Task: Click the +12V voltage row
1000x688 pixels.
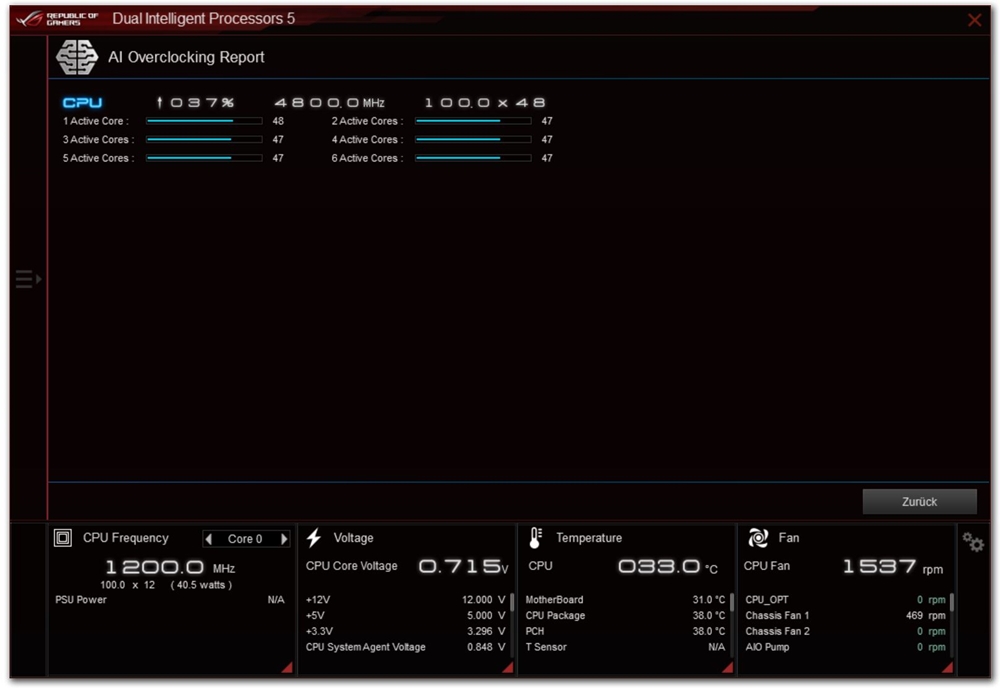Action: [x=406, y=600]
